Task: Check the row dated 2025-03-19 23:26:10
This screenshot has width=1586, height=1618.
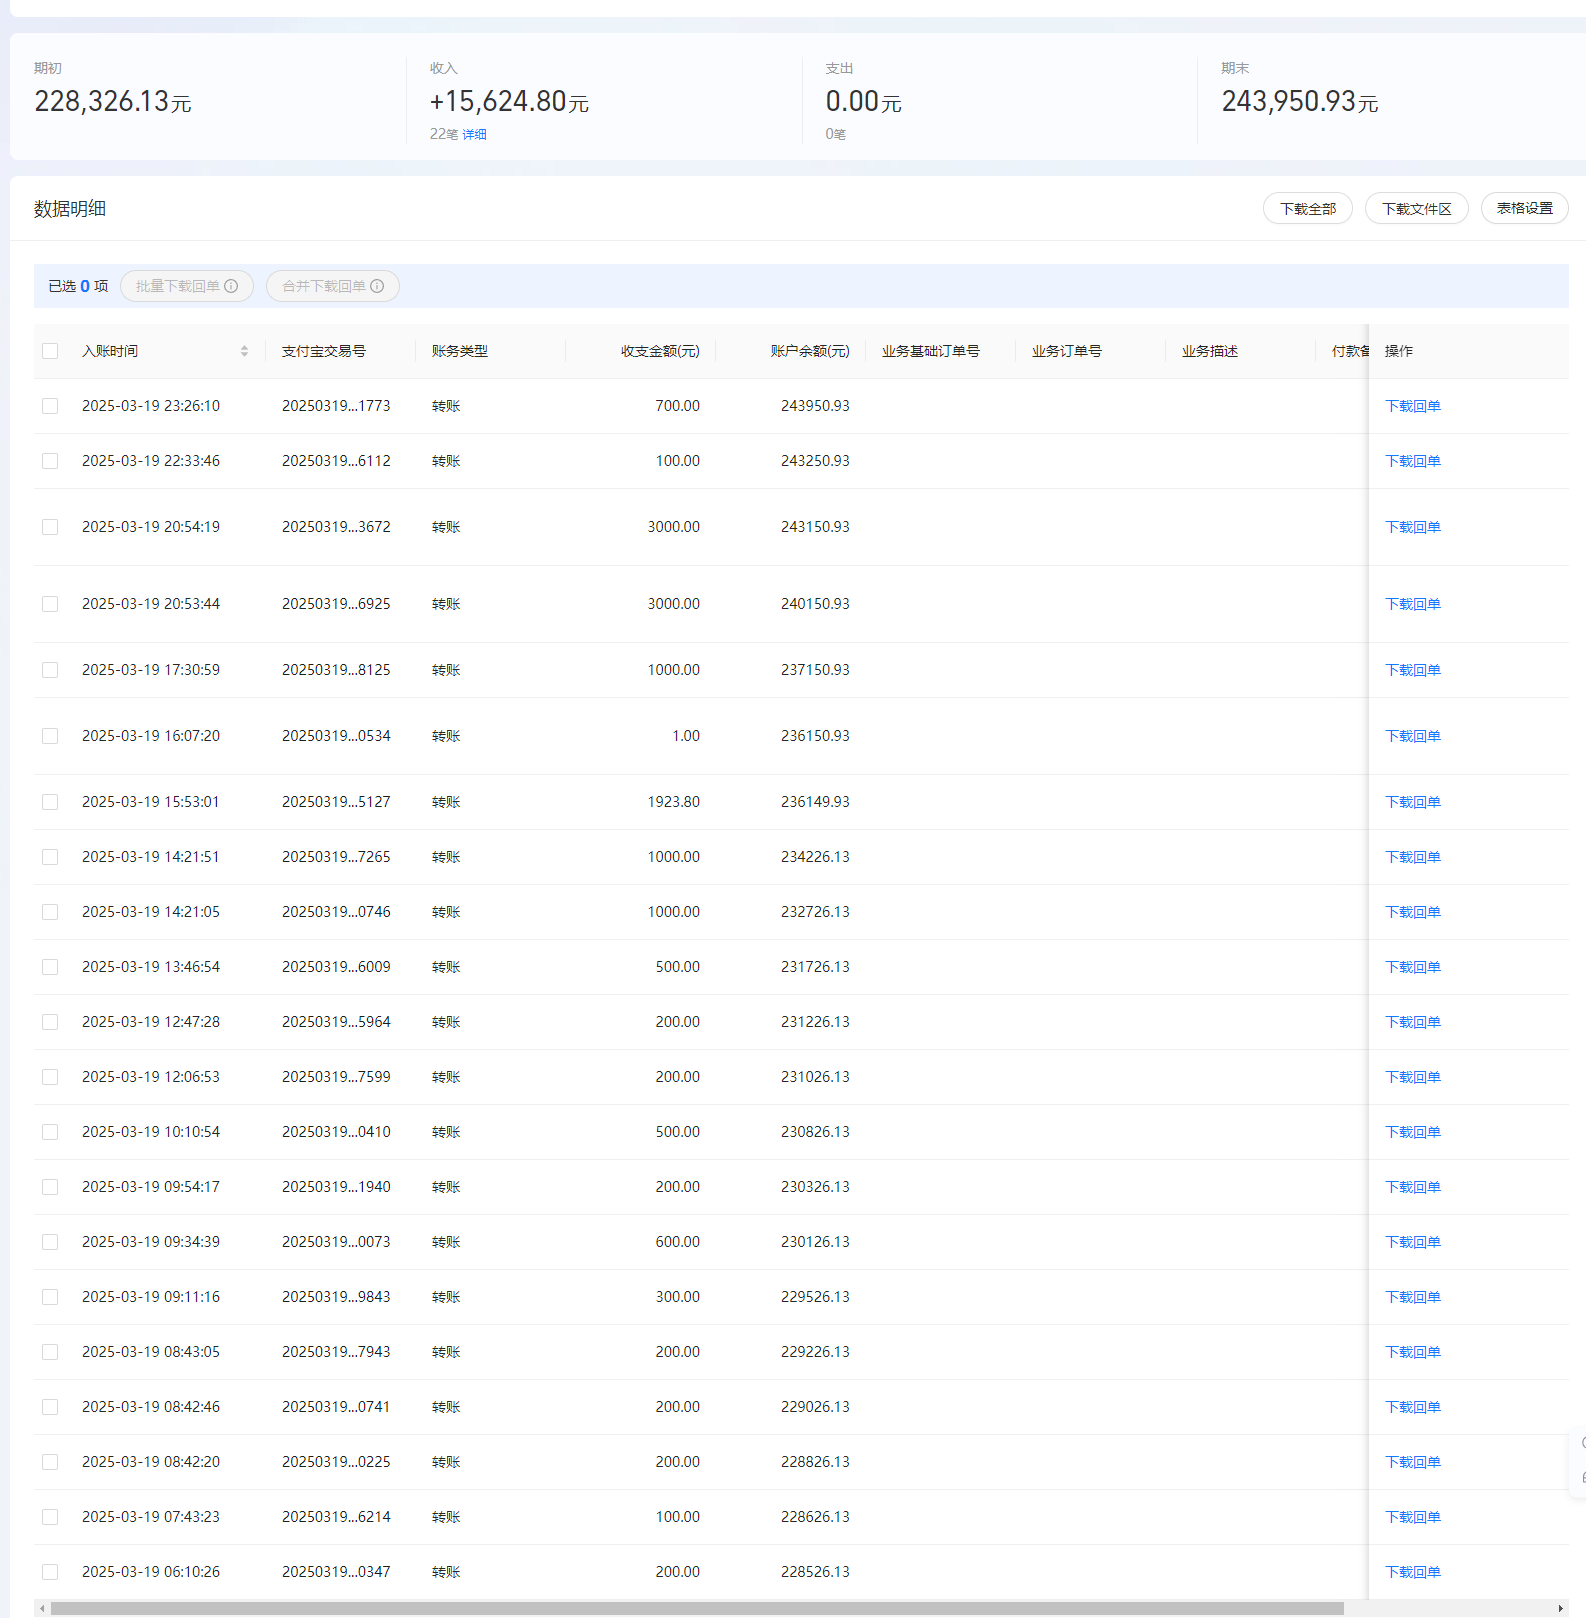Action: [x=50, y=406]
